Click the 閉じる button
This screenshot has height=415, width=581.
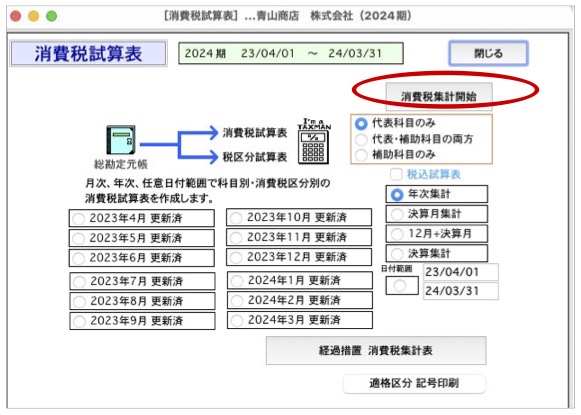click(x=488, y=53)
